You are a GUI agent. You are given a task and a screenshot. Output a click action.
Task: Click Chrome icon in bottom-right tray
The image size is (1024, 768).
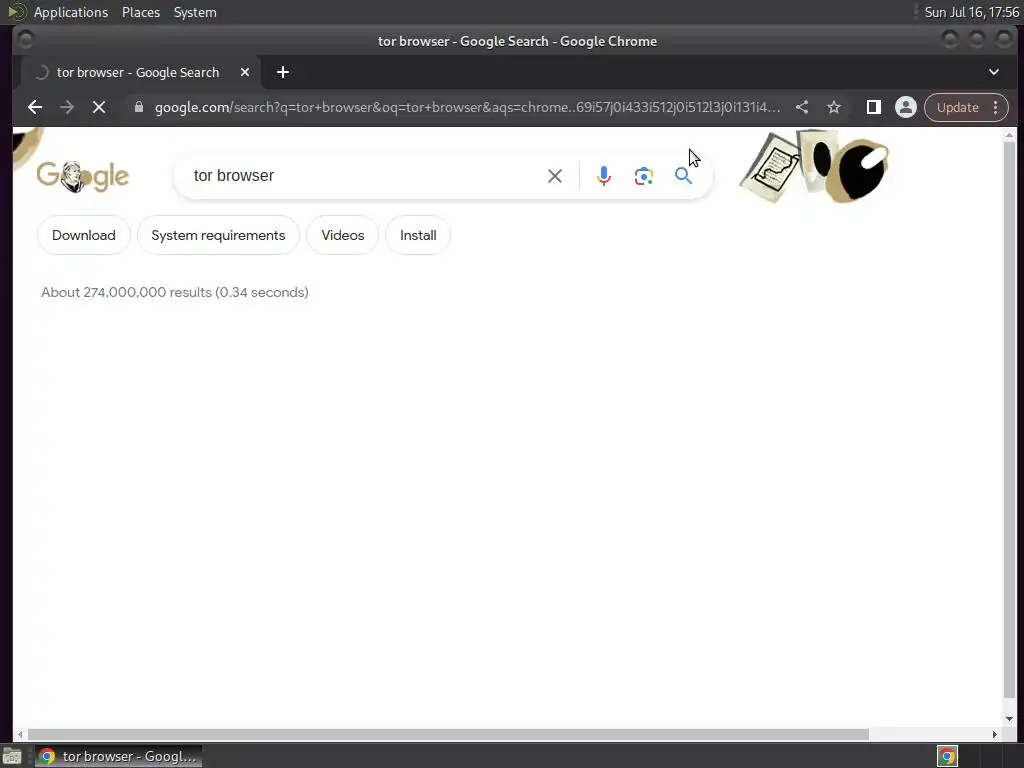point(947,756)
